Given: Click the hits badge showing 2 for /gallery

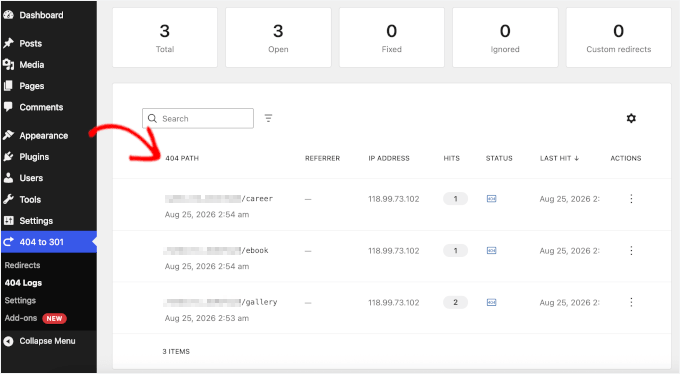Looking at the screenshot, I should [455, 302].
